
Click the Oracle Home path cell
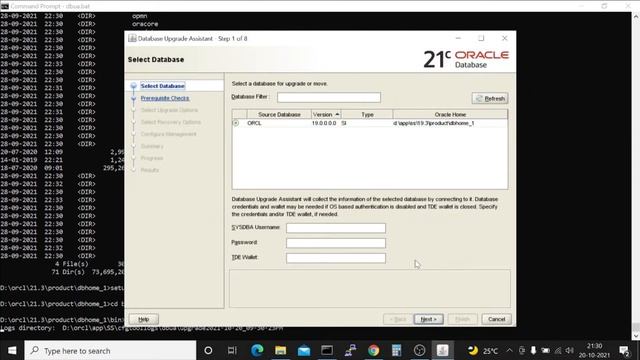[x=450, y=123]
